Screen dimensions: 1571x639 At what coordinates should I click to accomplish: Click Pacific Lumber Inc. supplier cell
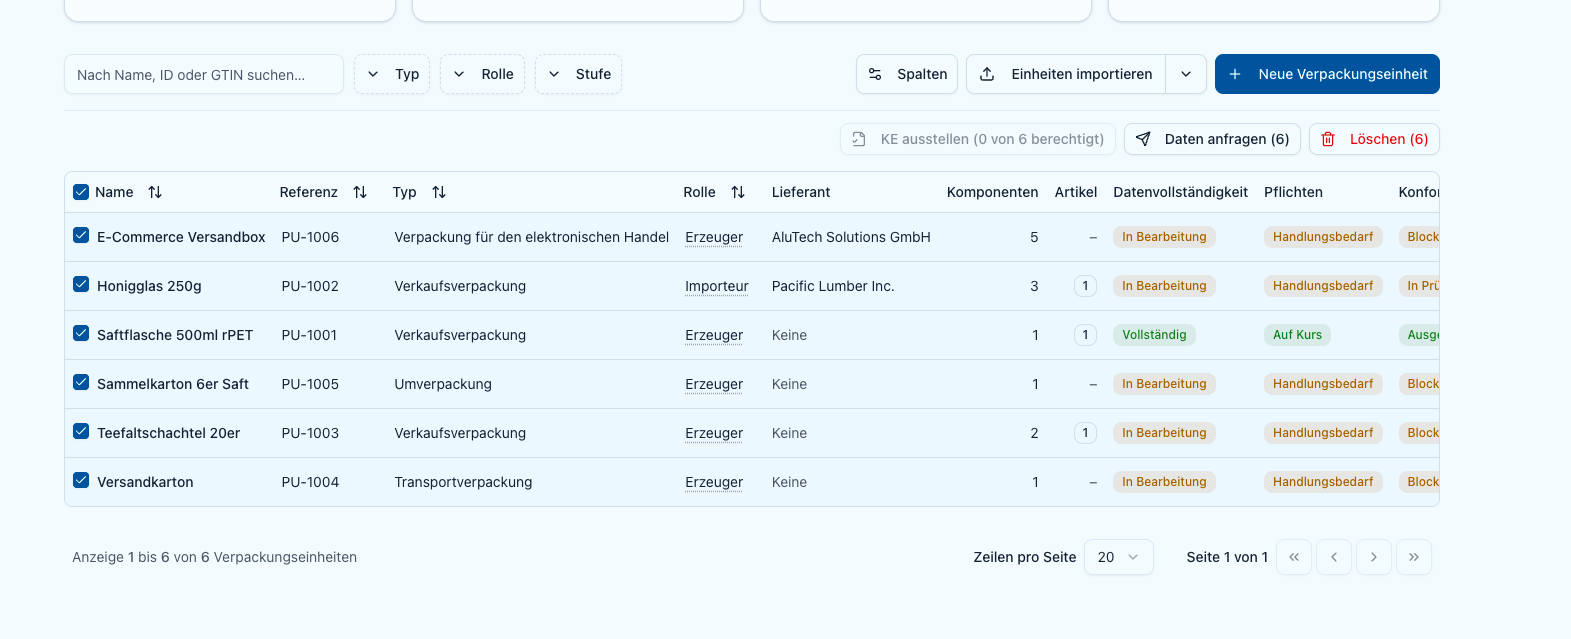point(833,286)
